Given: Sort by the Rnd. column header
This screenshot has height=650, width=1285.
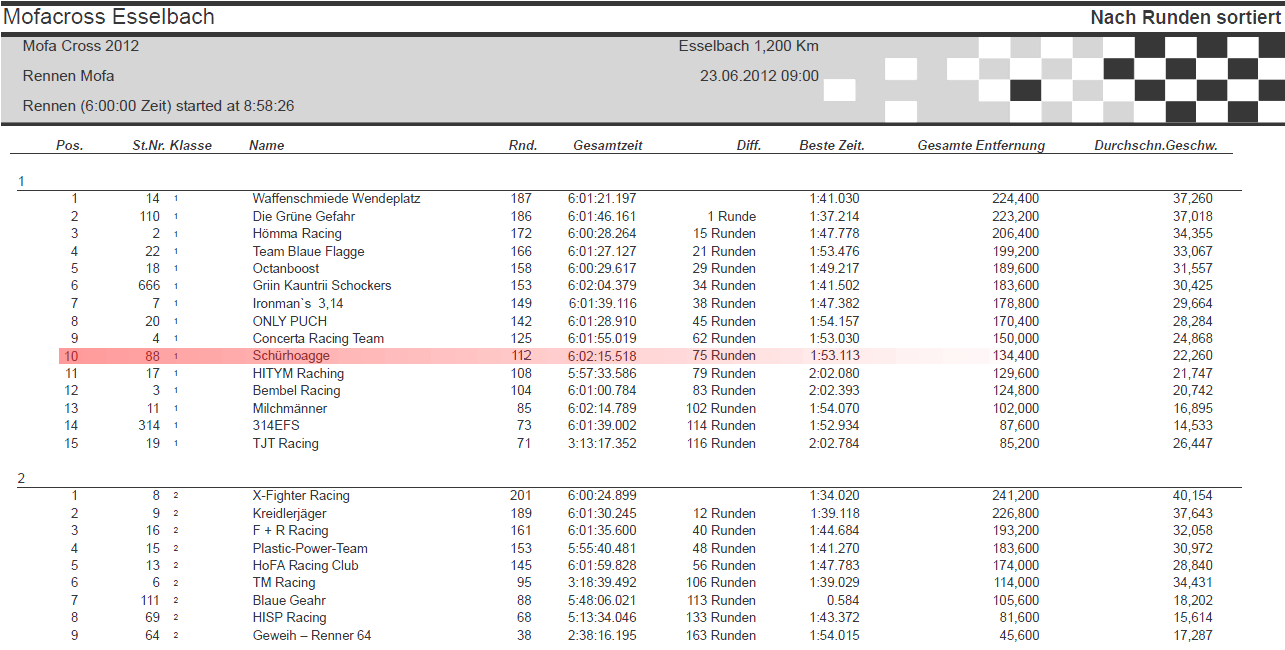Looking at the screenshot, I should pos(524,145).
